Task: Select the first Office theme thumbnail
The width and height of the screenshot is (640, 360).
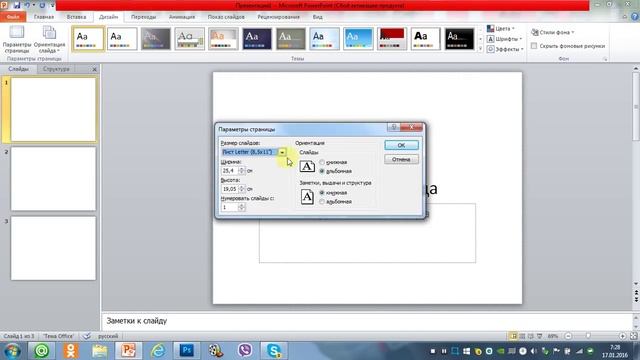Action: tap(88, 39)
